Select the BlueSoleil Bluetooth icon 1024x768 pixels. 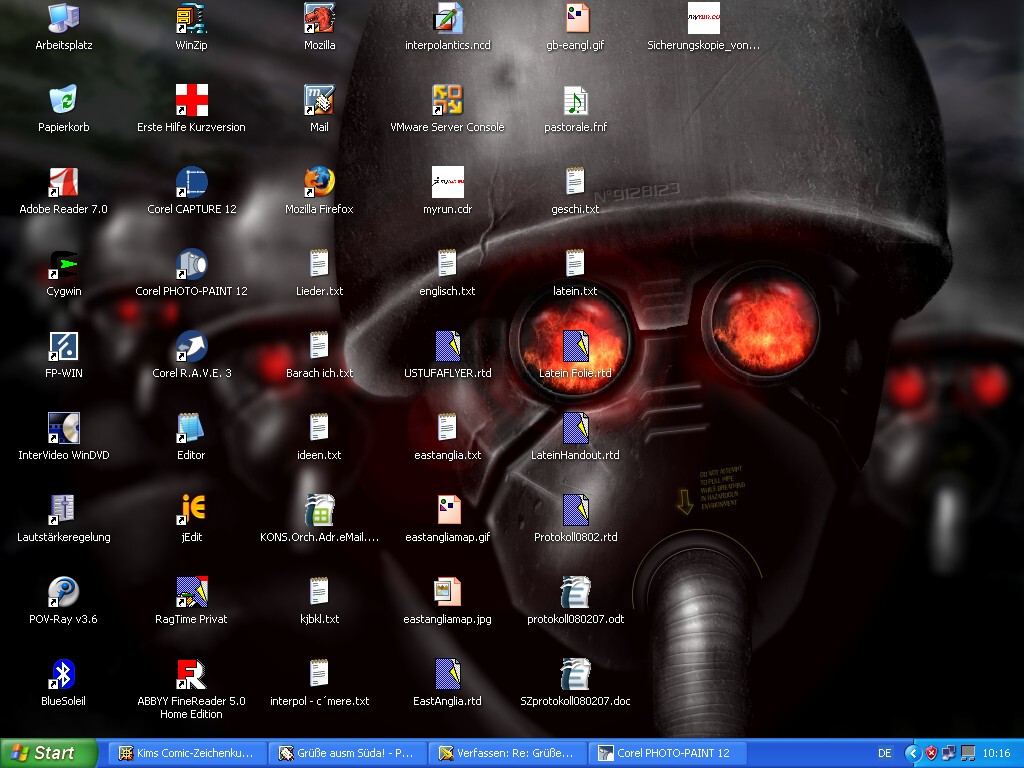click(64, 675)
